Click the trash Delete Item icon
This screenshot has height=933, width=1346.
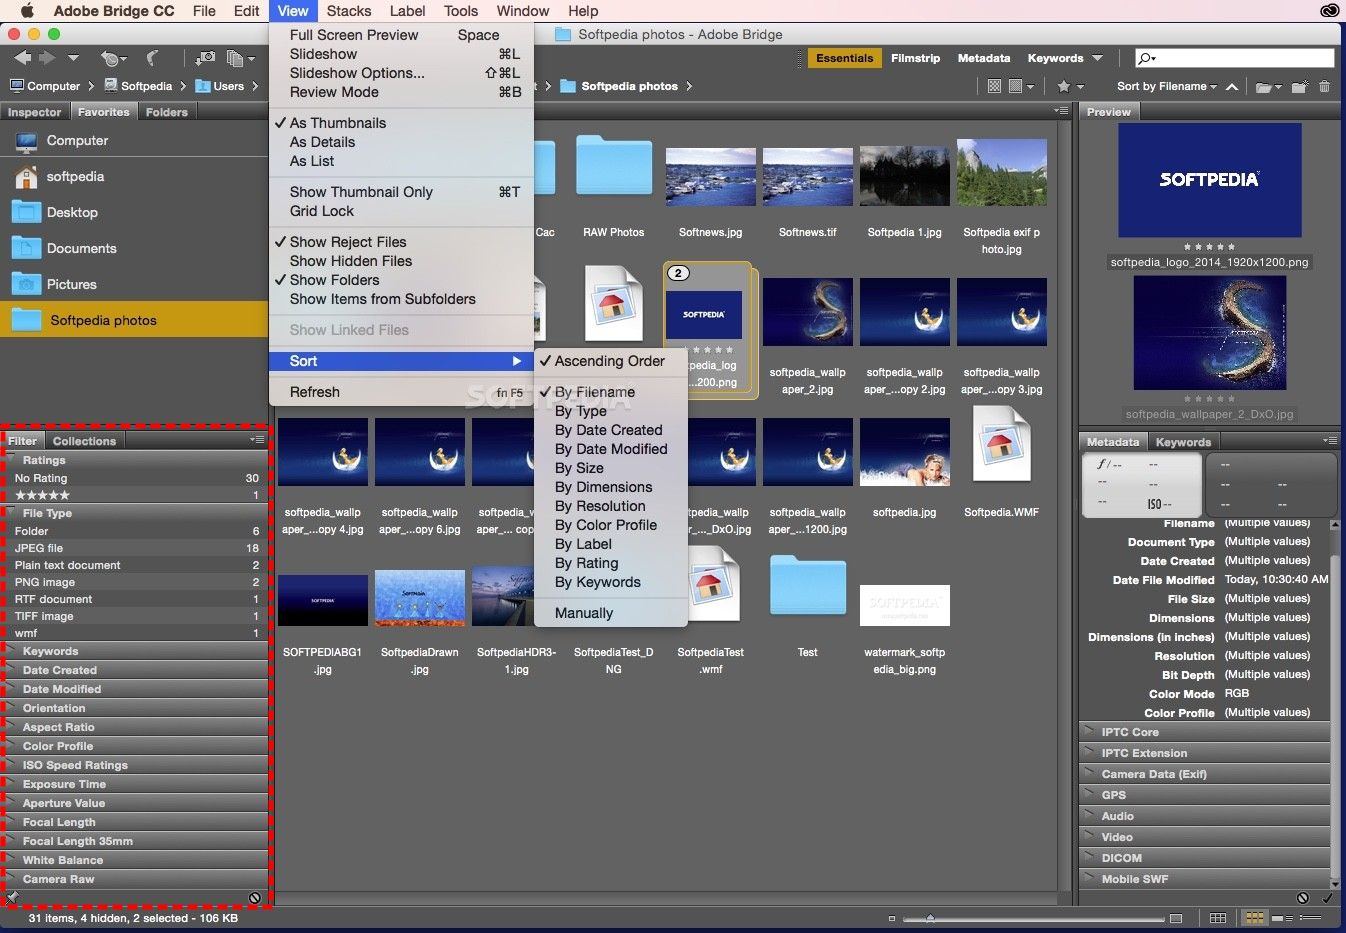pyautogui.click(x=1324, y=87)
